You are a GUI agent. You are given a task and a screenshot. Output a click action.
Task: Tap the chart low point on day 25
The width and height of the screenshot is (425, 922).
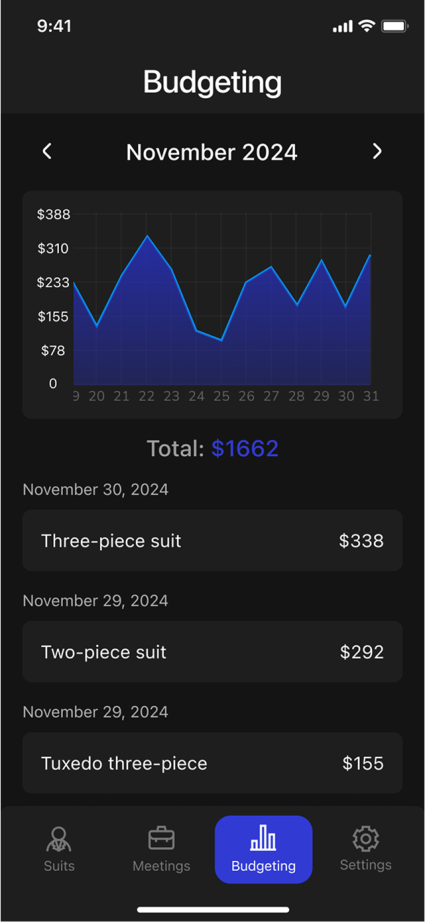(221, 340)
